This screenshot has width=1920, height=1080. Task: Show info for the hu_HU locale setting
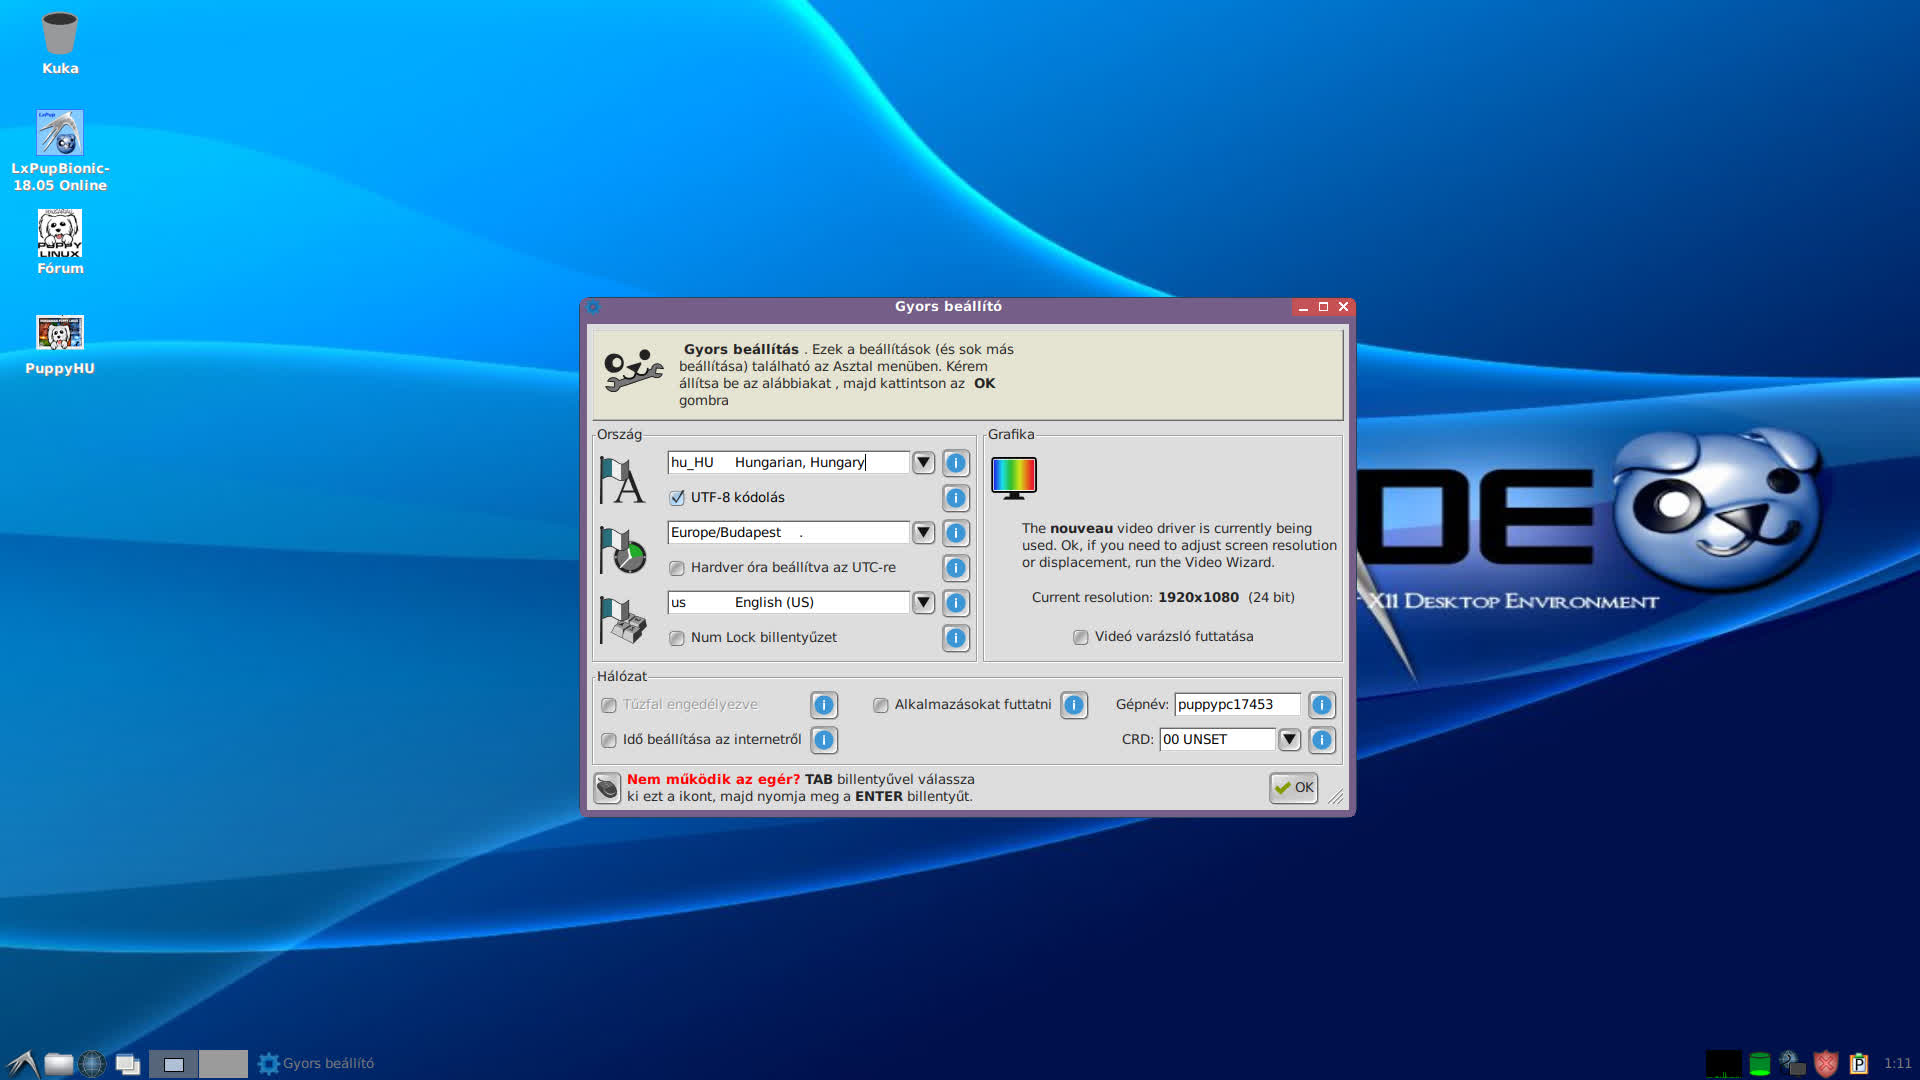pyautogui.click(x=956, y=463)
